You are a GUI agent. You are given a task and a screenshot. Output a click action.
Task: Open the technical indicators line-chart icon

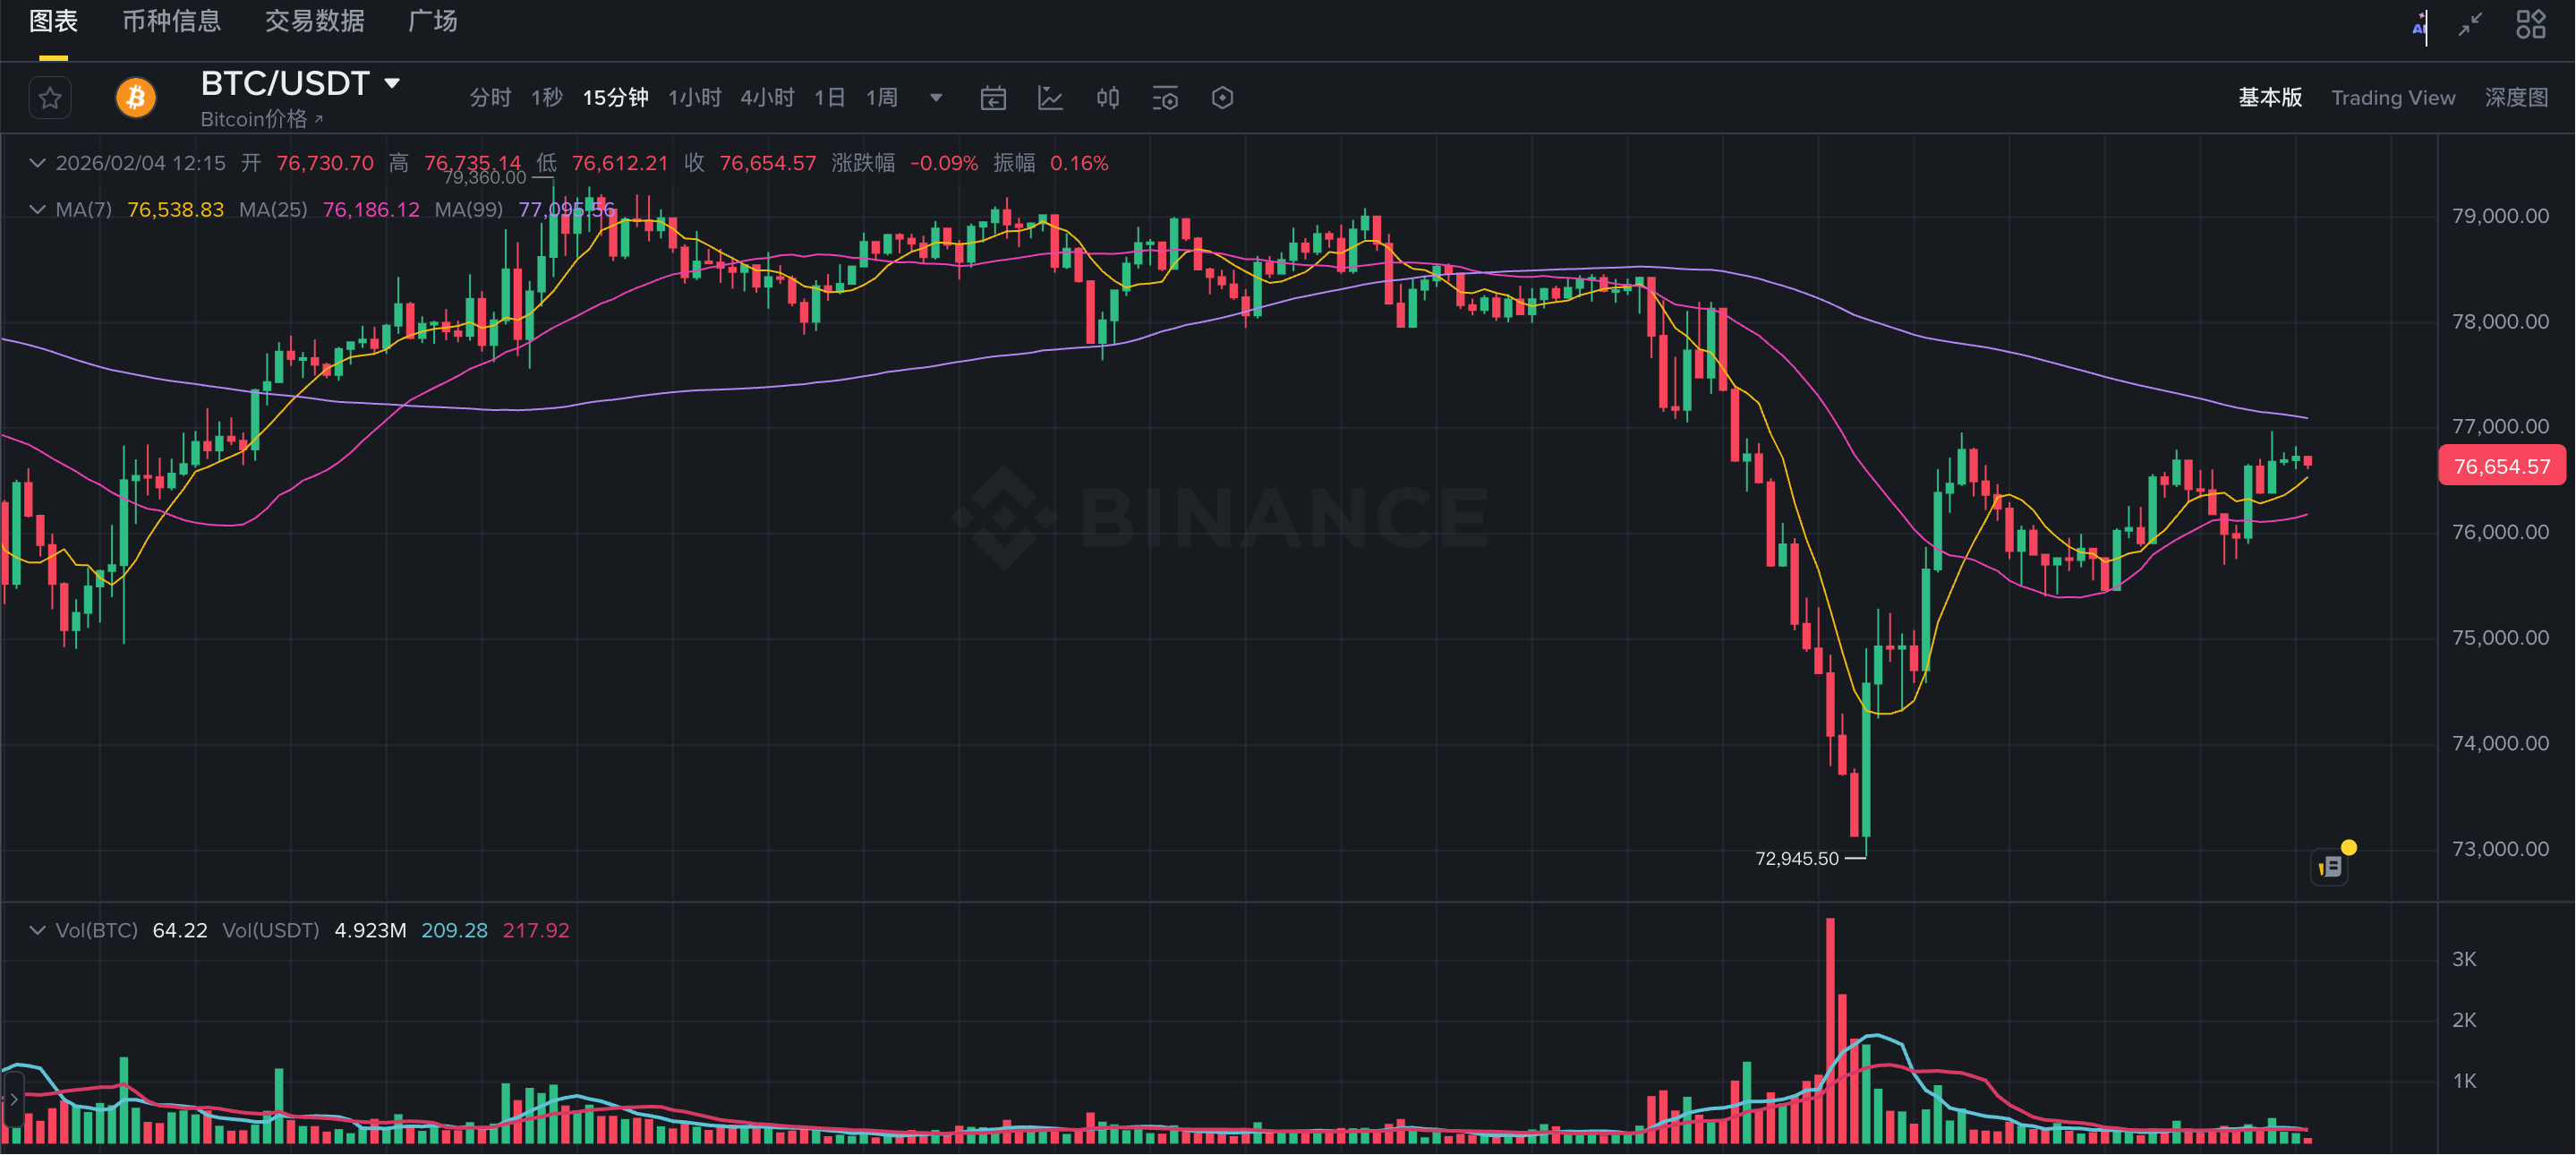tap(1050, 98)
